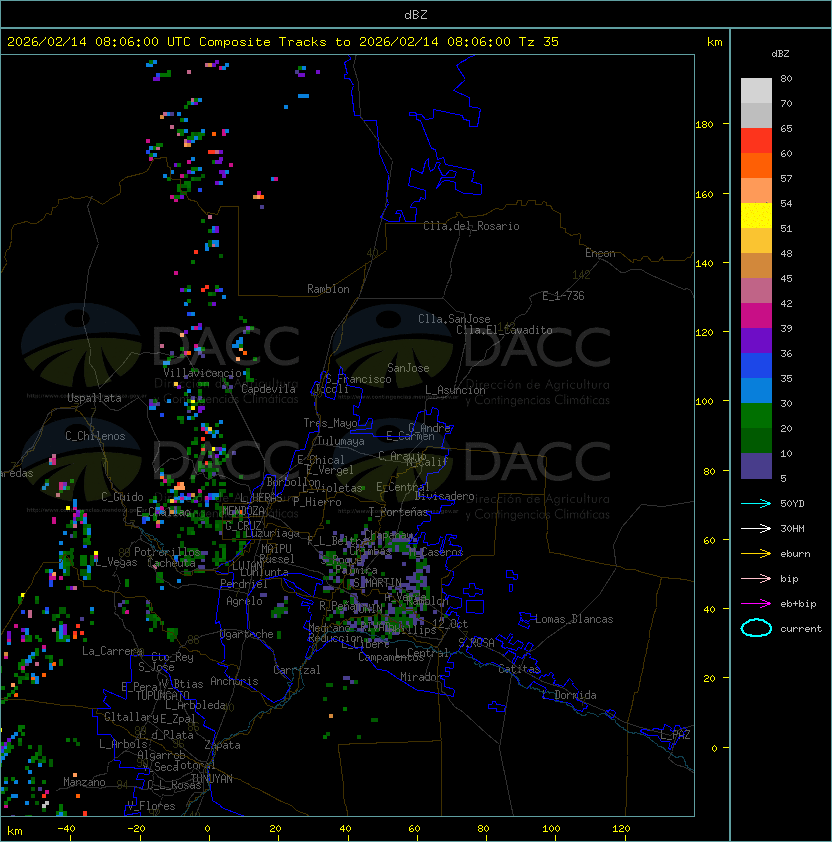The width and height of the screenshot is (832, 842).
Task: Click the '180' km axis tick label
Action: (x=704, y=125)
